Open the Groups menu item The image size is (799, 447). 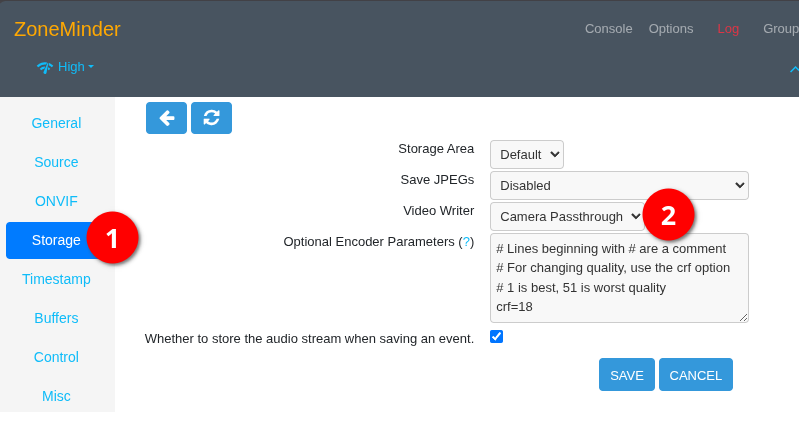tap(781, 29)
